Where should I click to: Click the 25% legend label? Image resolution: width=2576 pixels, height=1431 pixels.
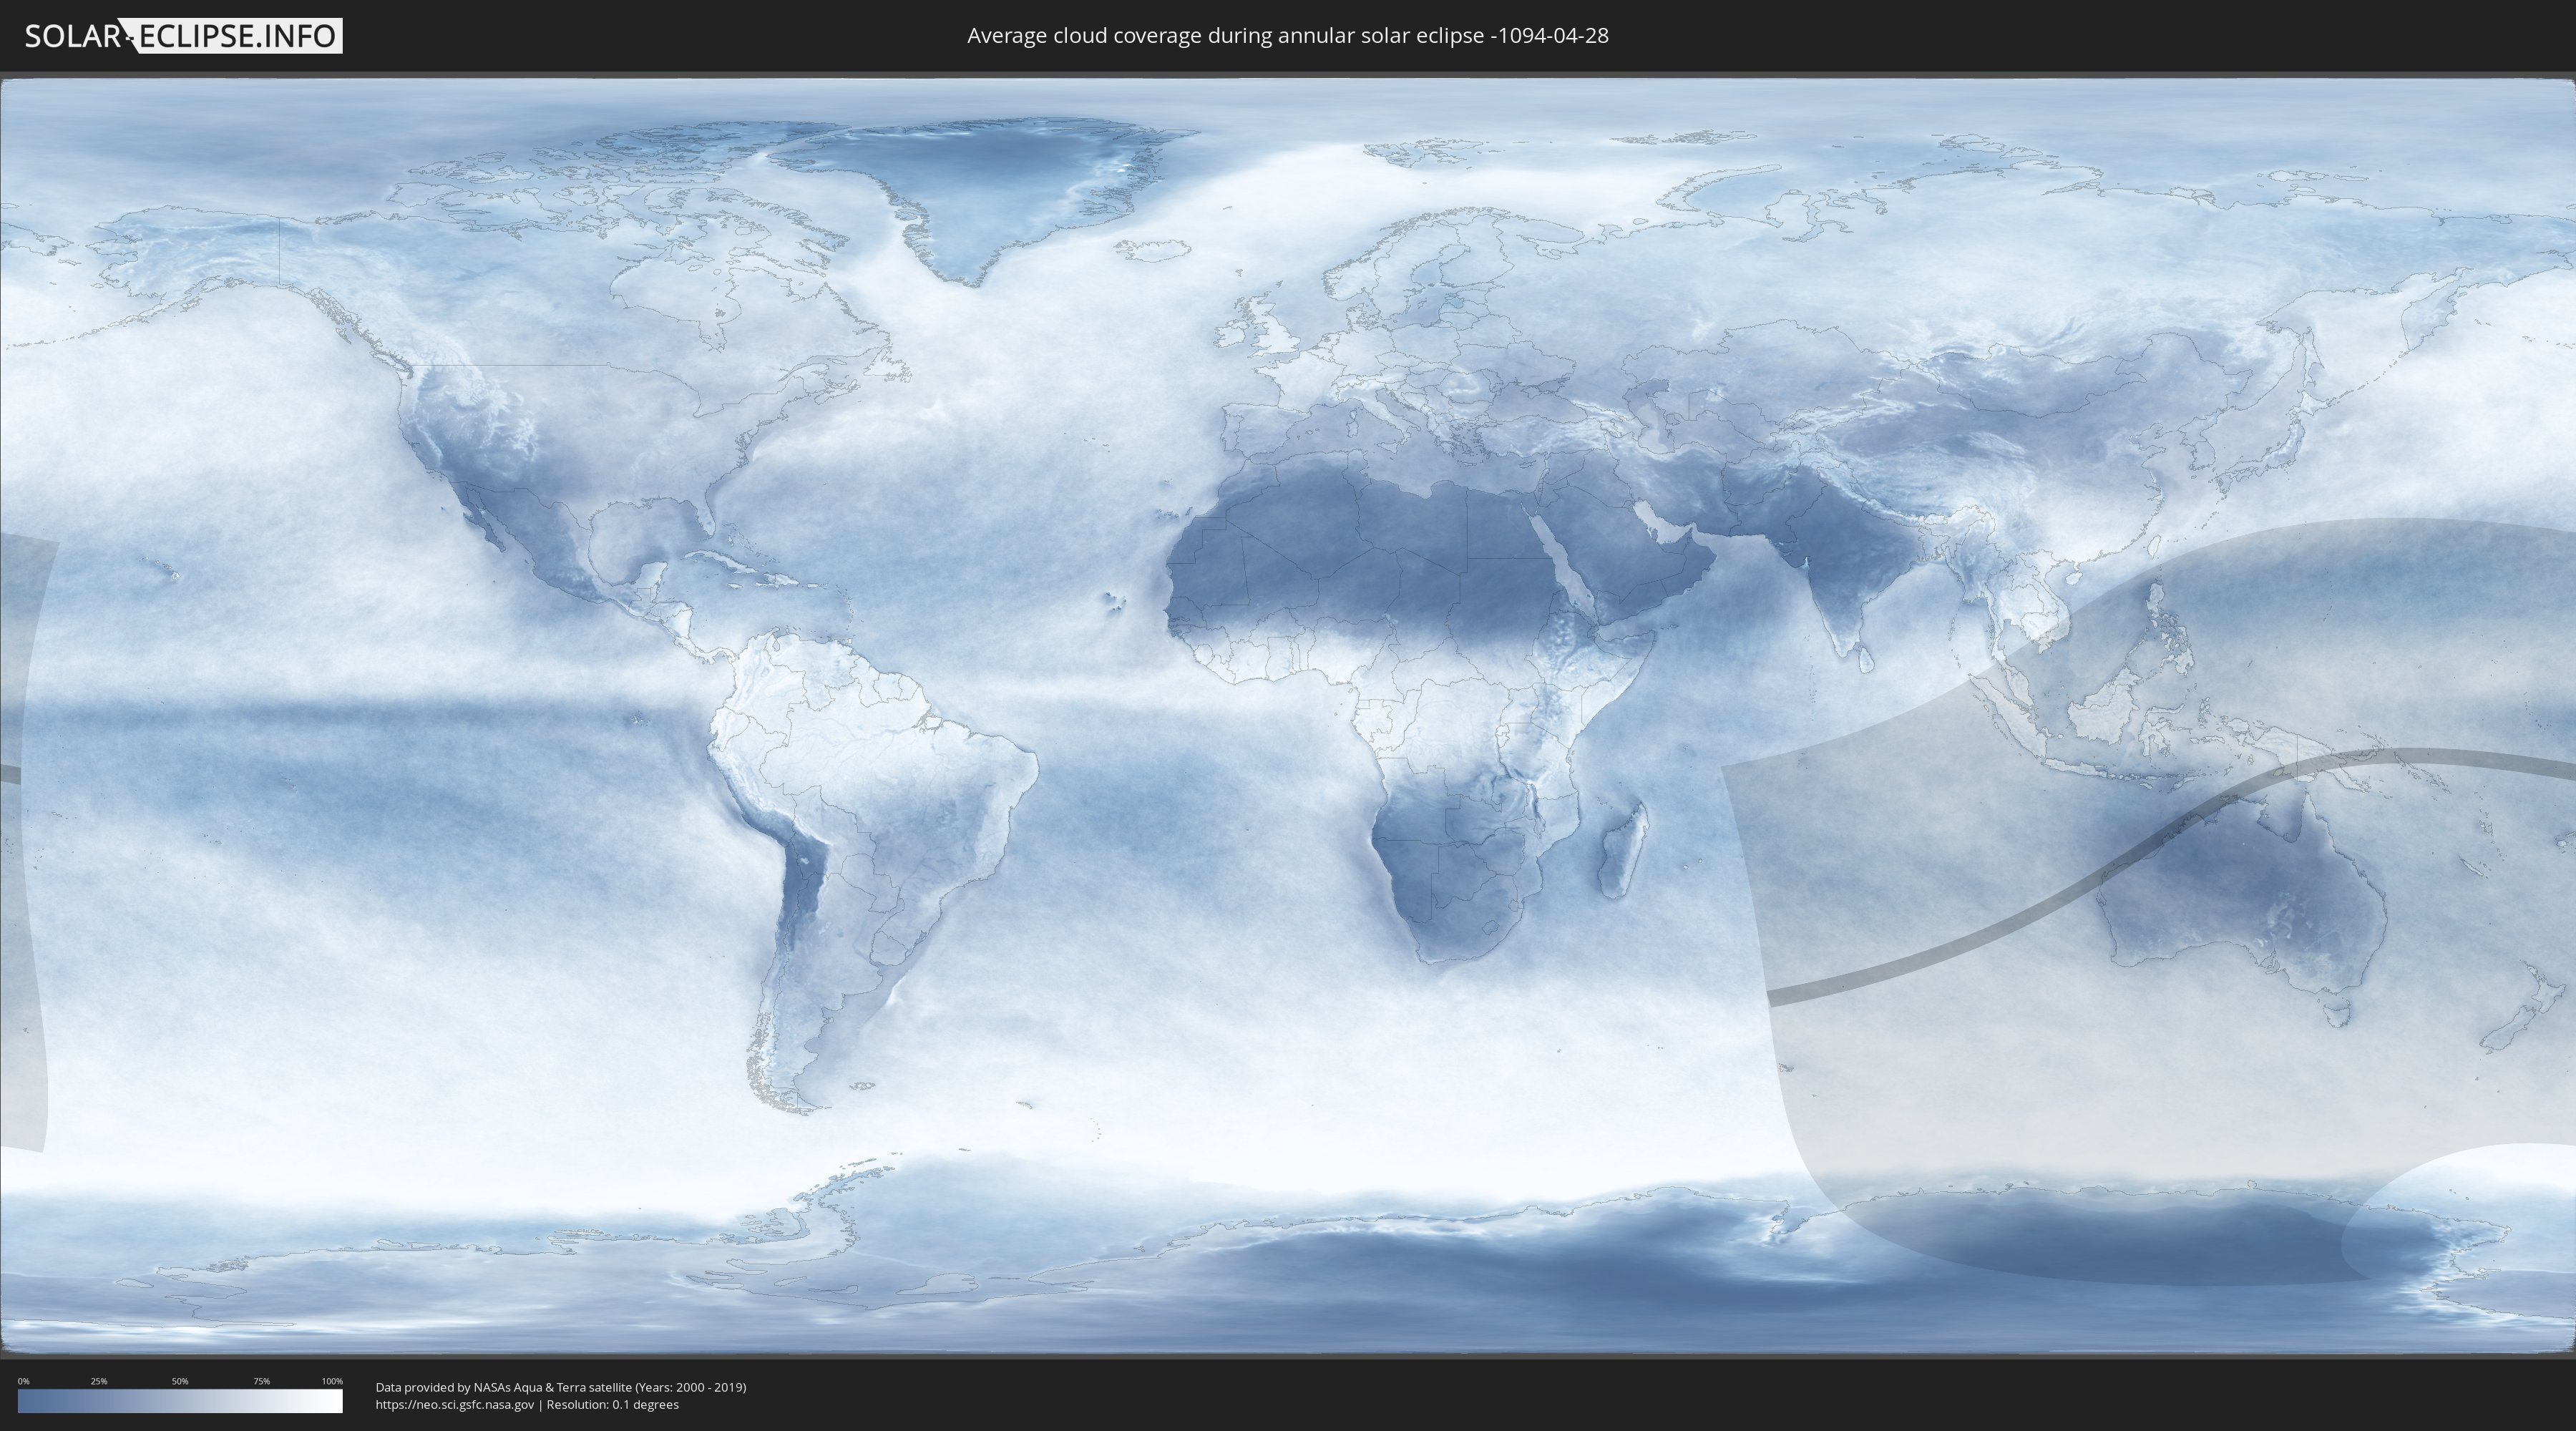tap(99, 1381)
